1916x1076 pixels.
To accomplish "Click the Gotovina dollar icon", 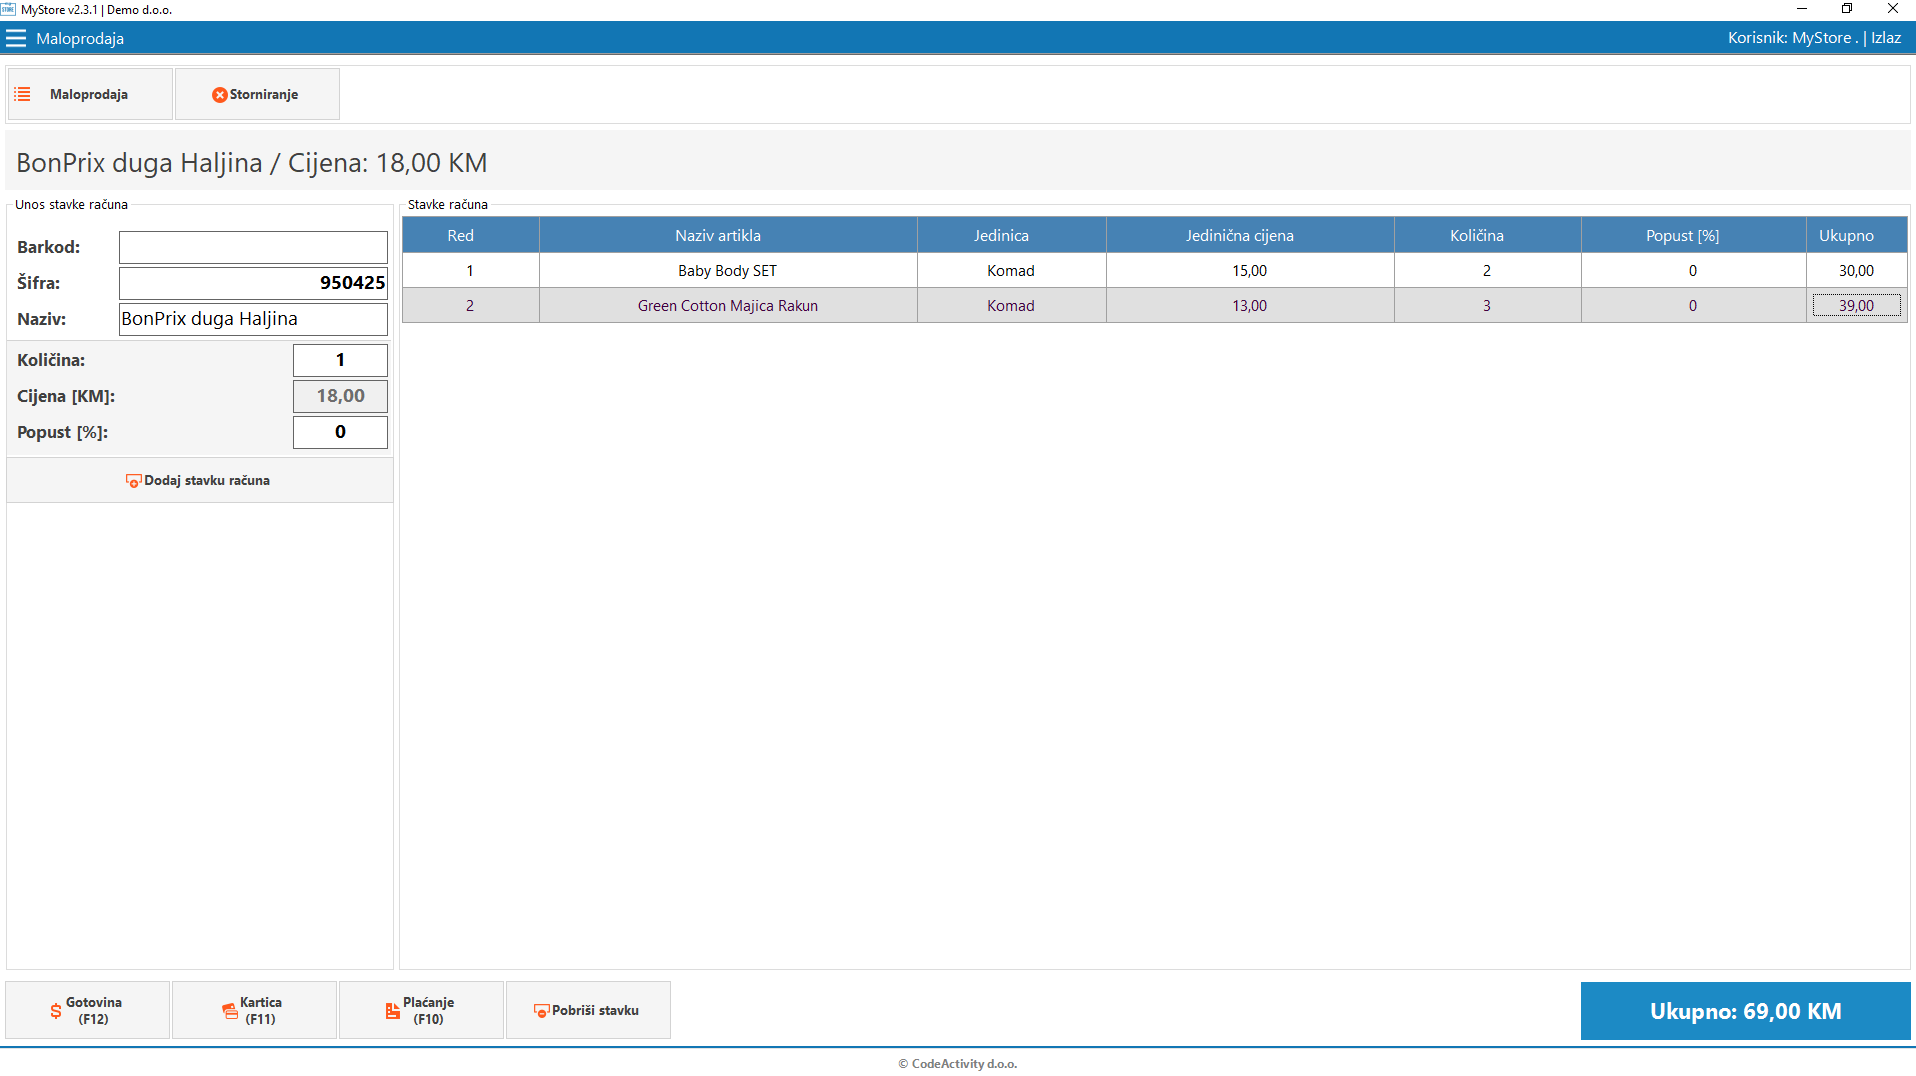I will (56, 1011).
